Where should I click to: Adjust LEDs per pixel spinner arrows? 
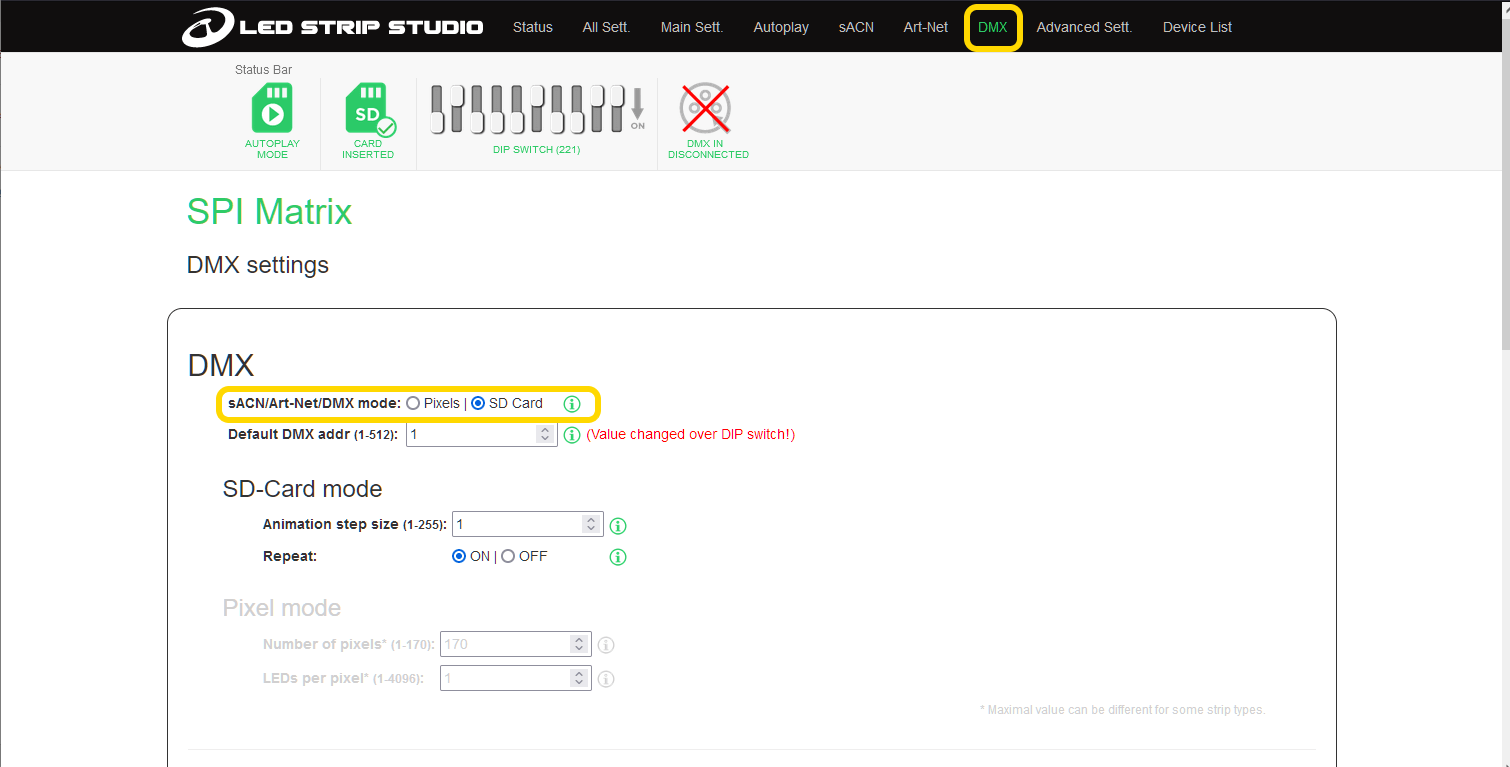point(579,678)
